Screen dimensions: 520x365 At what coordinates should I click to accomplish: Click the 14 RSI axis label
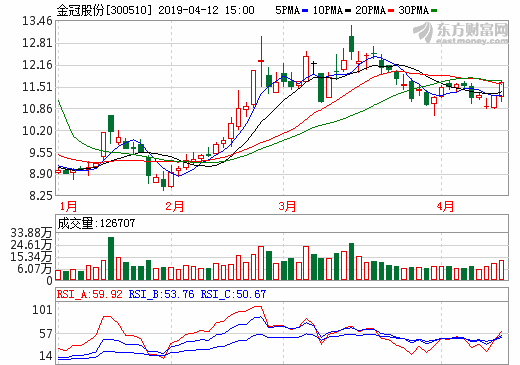[x=46, y=356]
